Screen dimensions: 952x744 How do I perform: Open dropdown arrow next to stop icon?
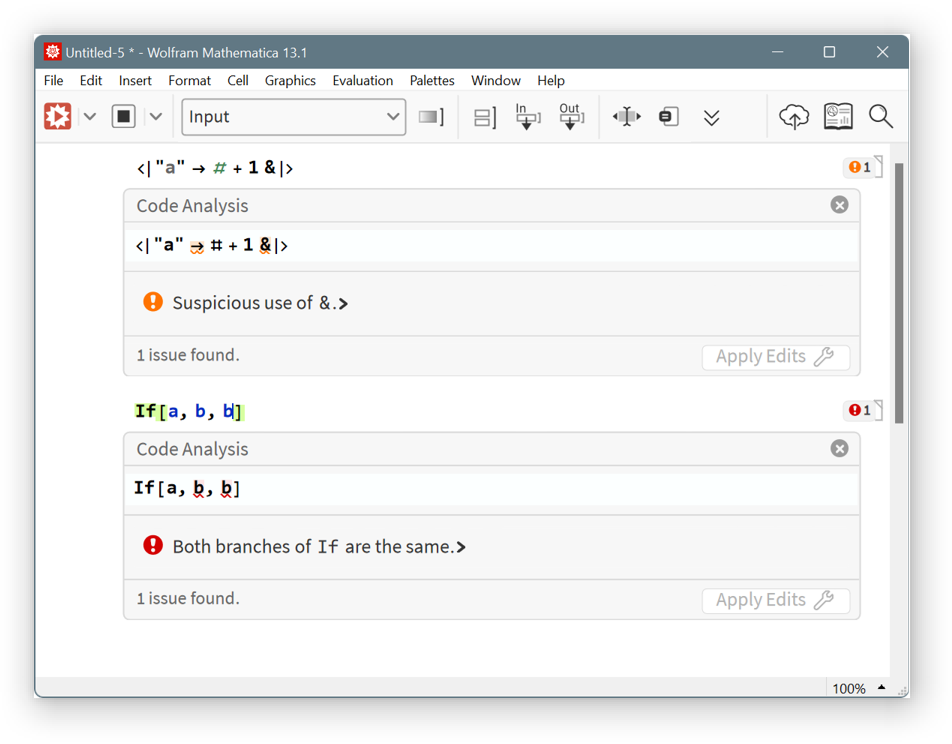coord(156,117)
